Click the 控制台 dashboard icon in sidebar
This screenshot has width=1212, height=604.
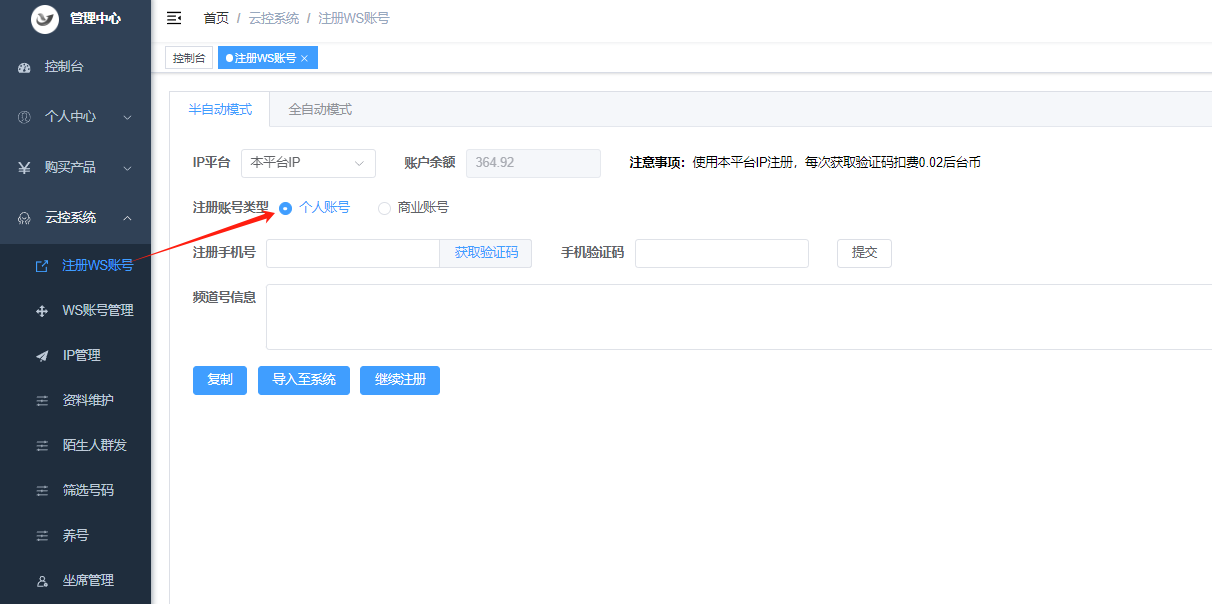25,67
